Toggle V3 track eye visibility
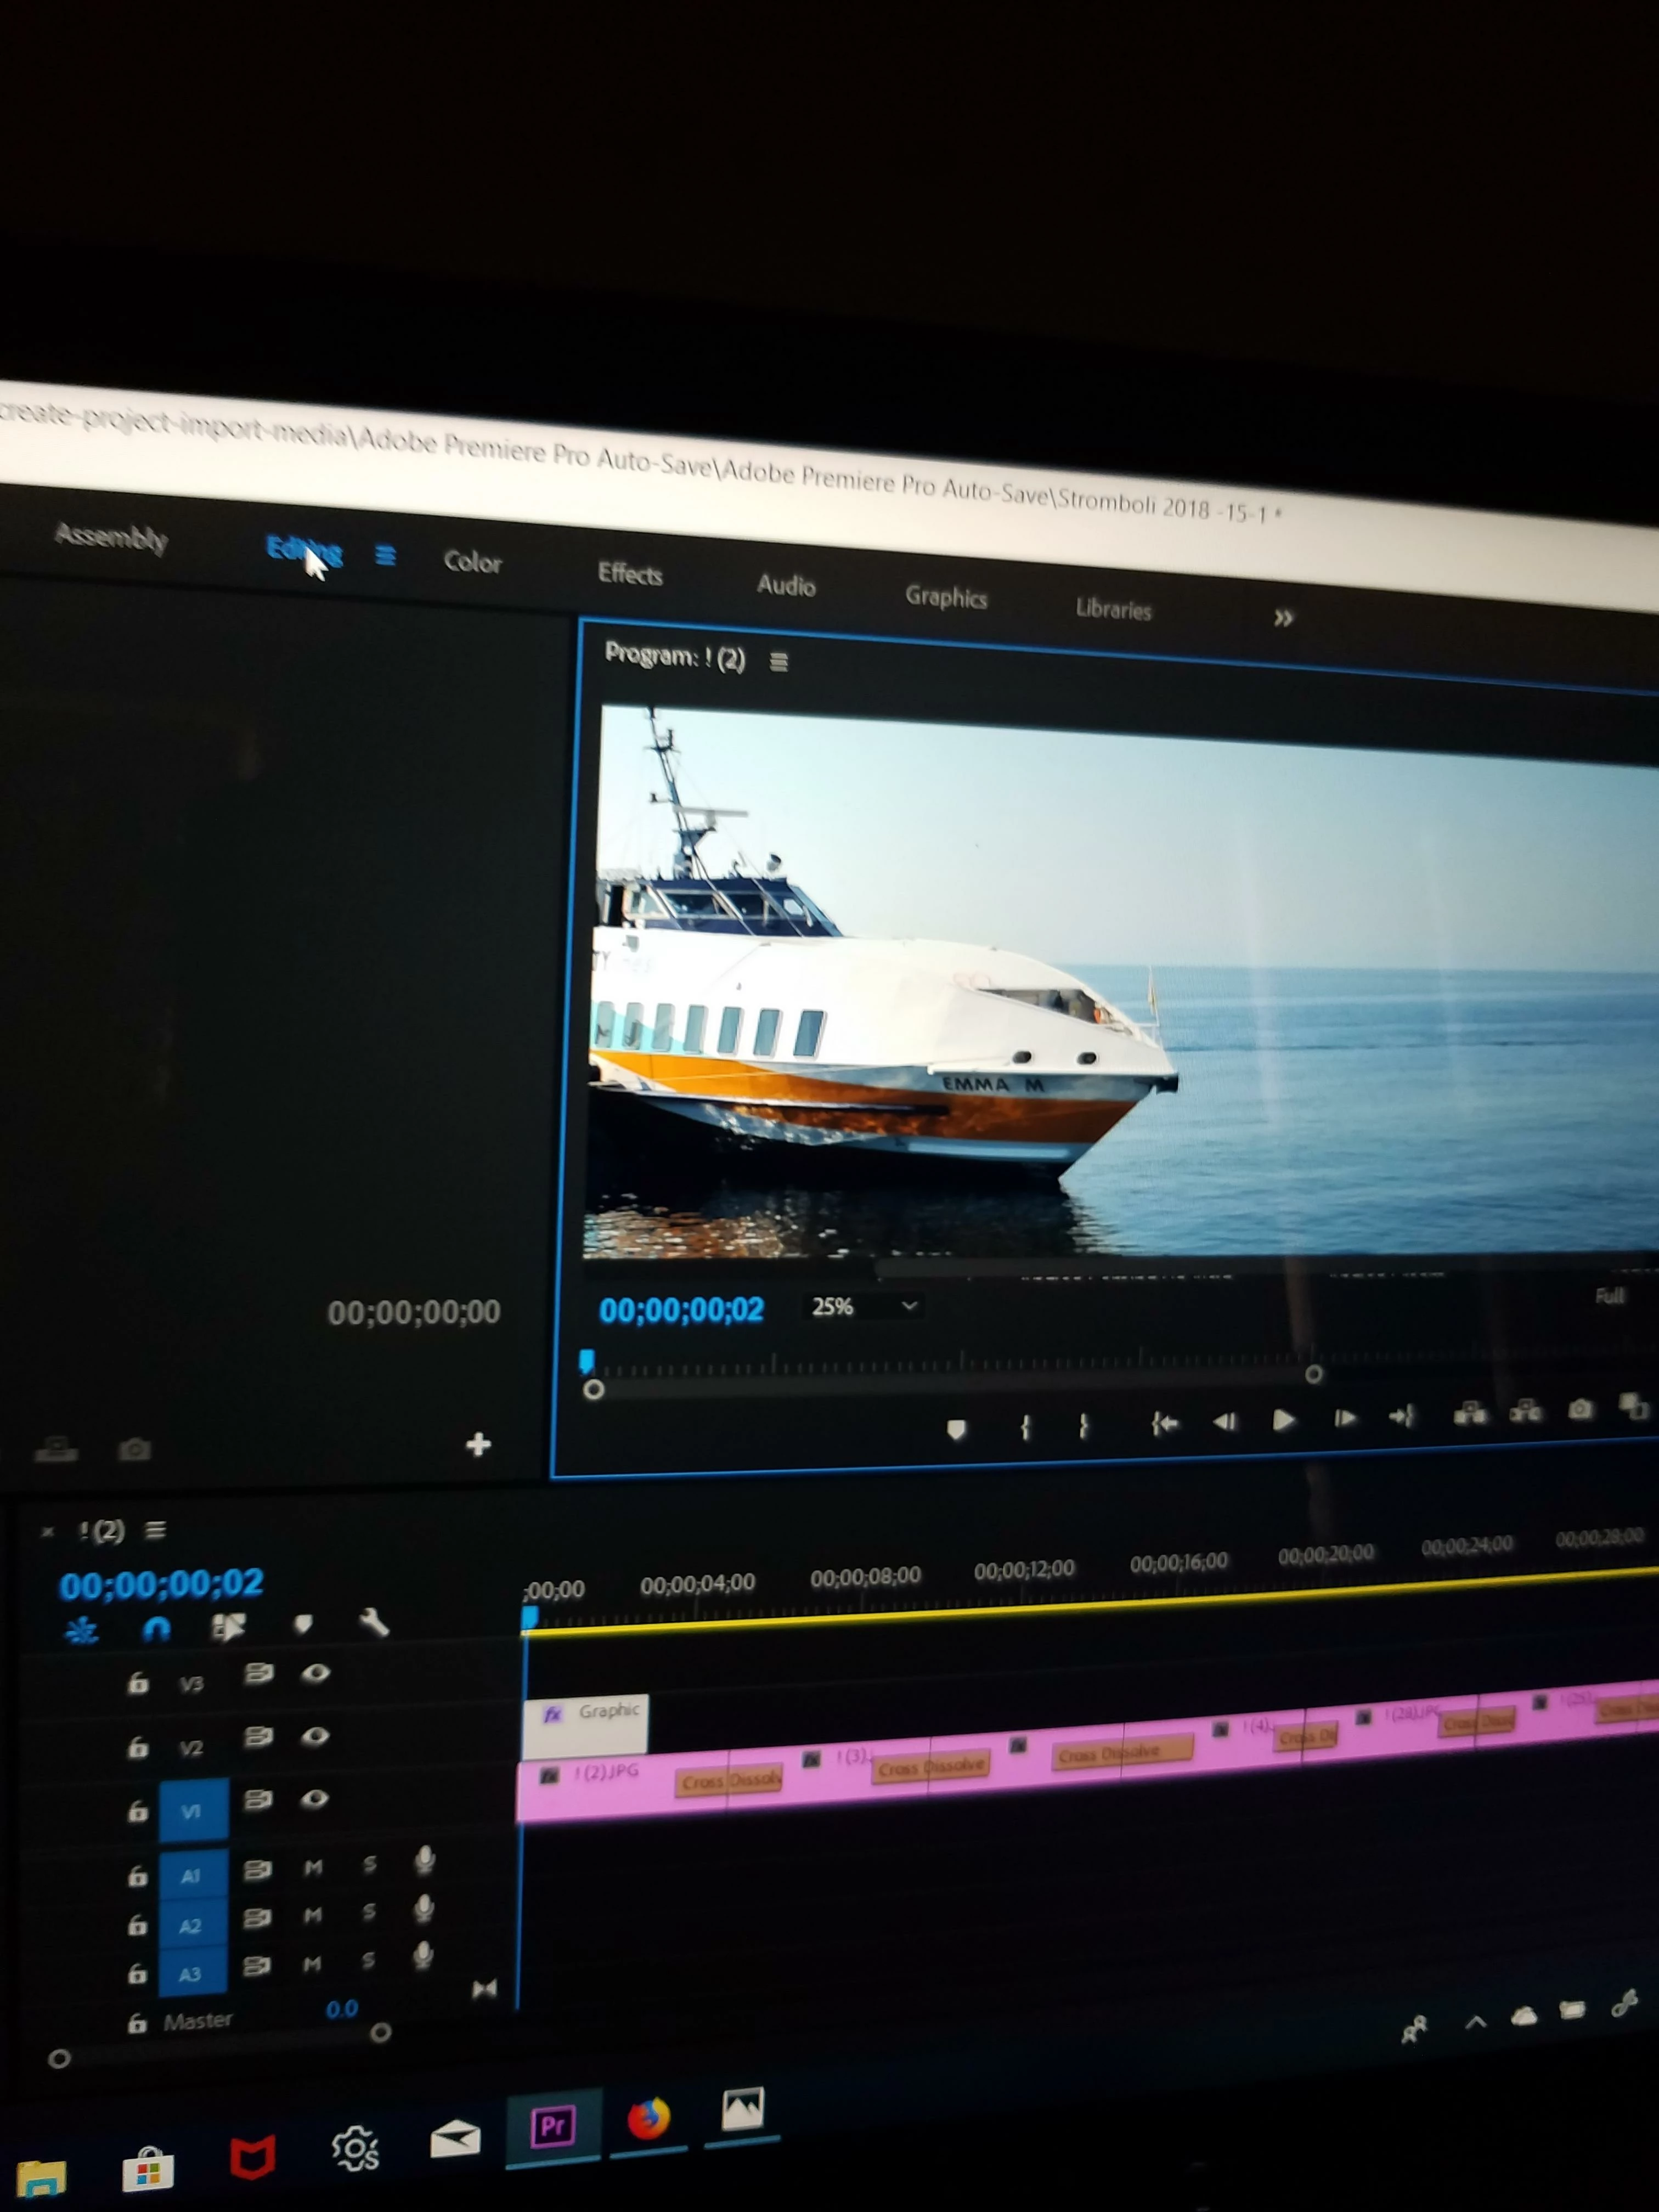This screenshot has height=2212, width=1659. tap(316, 1673)
